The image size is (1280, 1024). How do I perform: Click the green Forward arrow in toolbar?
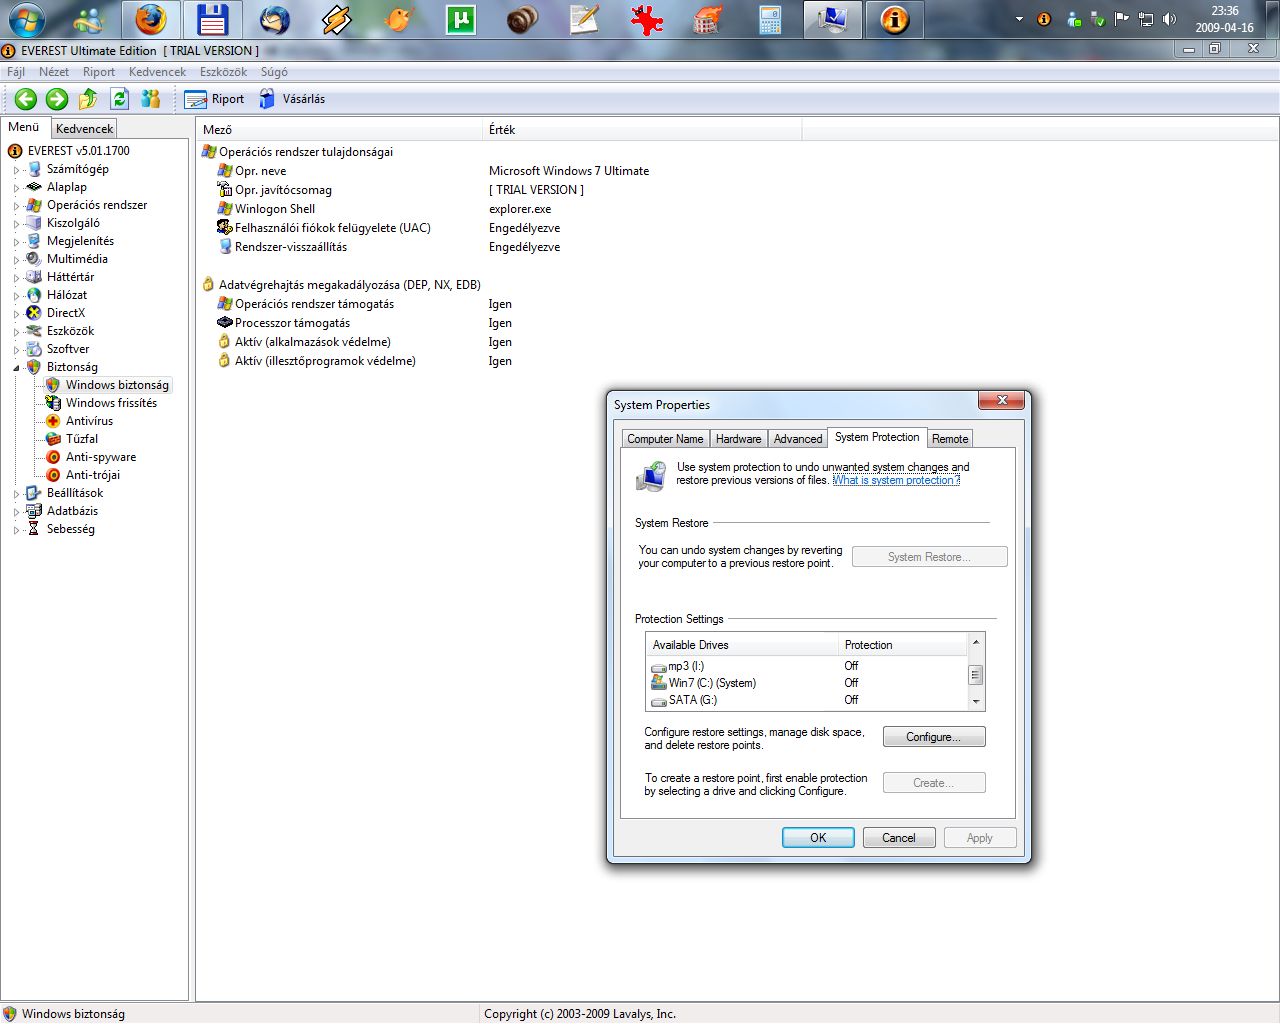(x=57, y=98)
